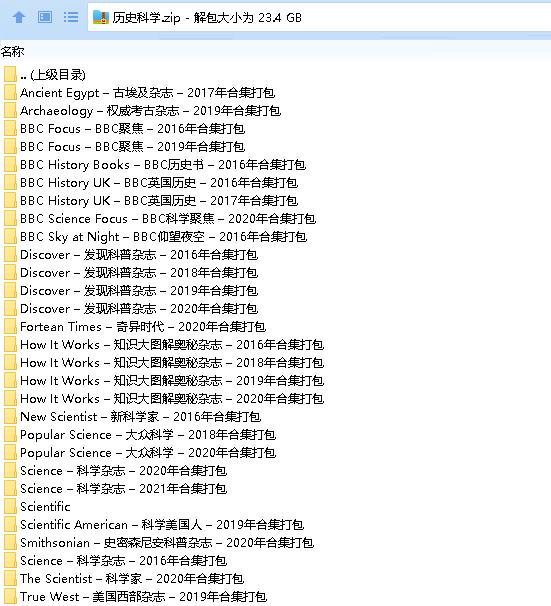Select Popular Science 2018 folder

pyautogui.click(x=148, y=435)
